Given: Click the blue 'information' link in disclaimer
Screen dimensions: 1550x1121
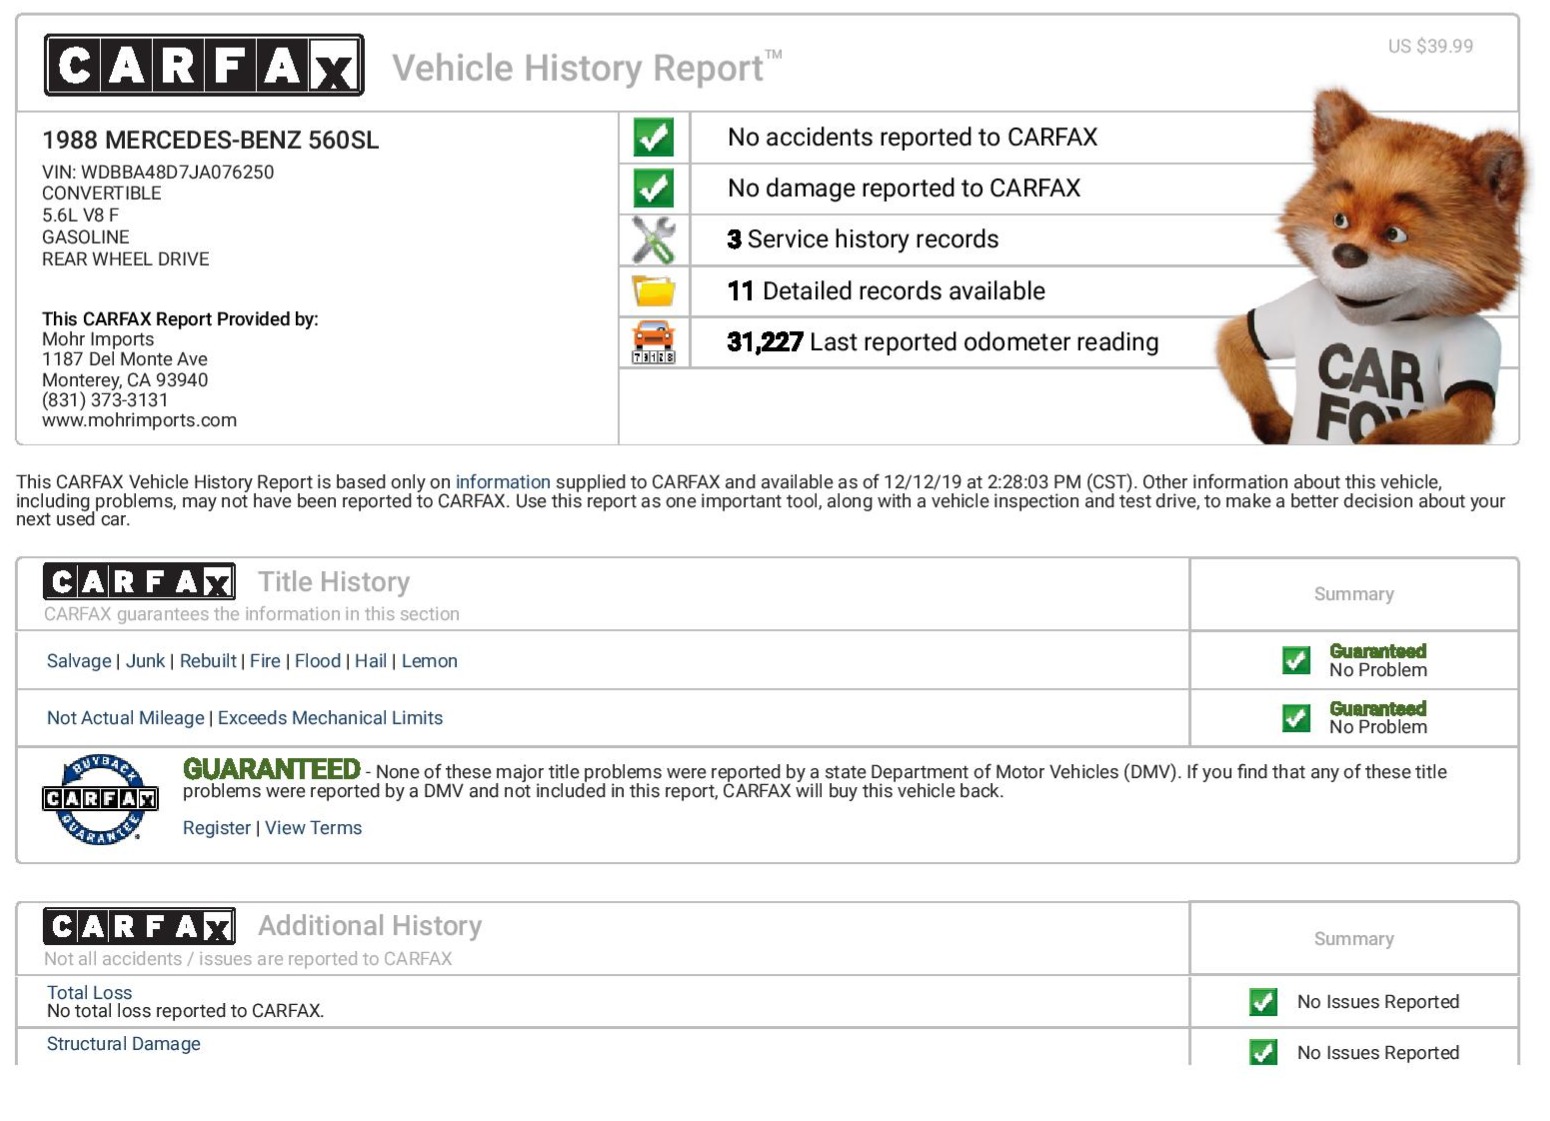Looking at the screenshot, I should point(502,482).
